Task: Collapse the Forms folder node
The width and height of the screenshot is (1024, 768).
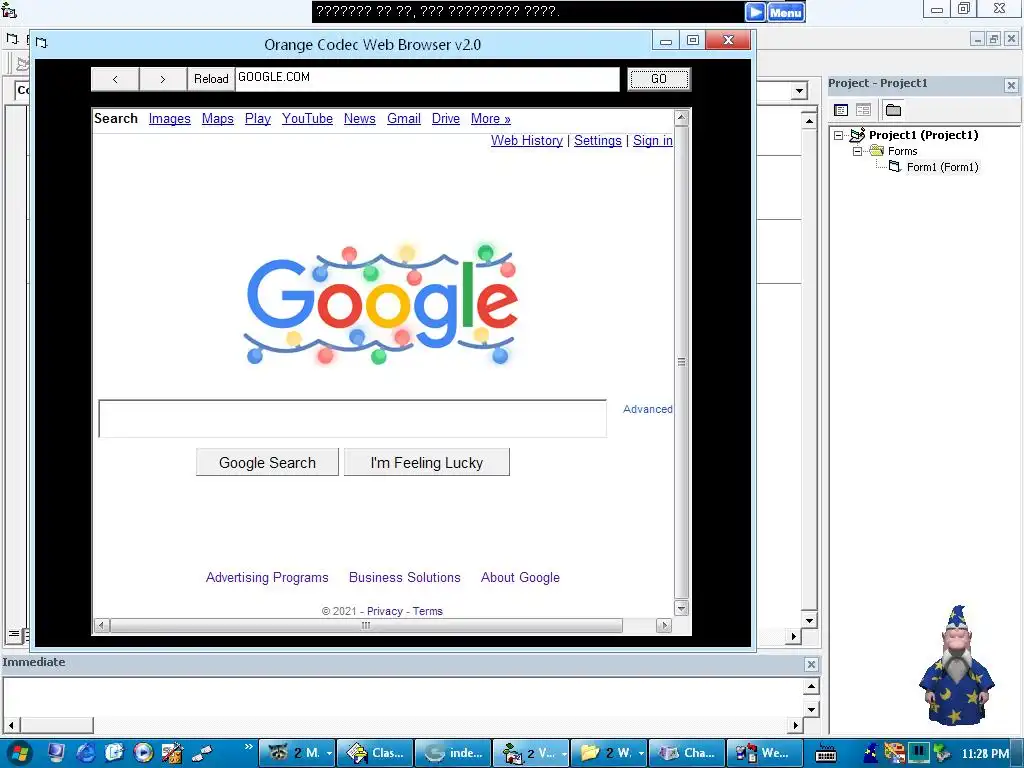Action: (x=857, y=151)
